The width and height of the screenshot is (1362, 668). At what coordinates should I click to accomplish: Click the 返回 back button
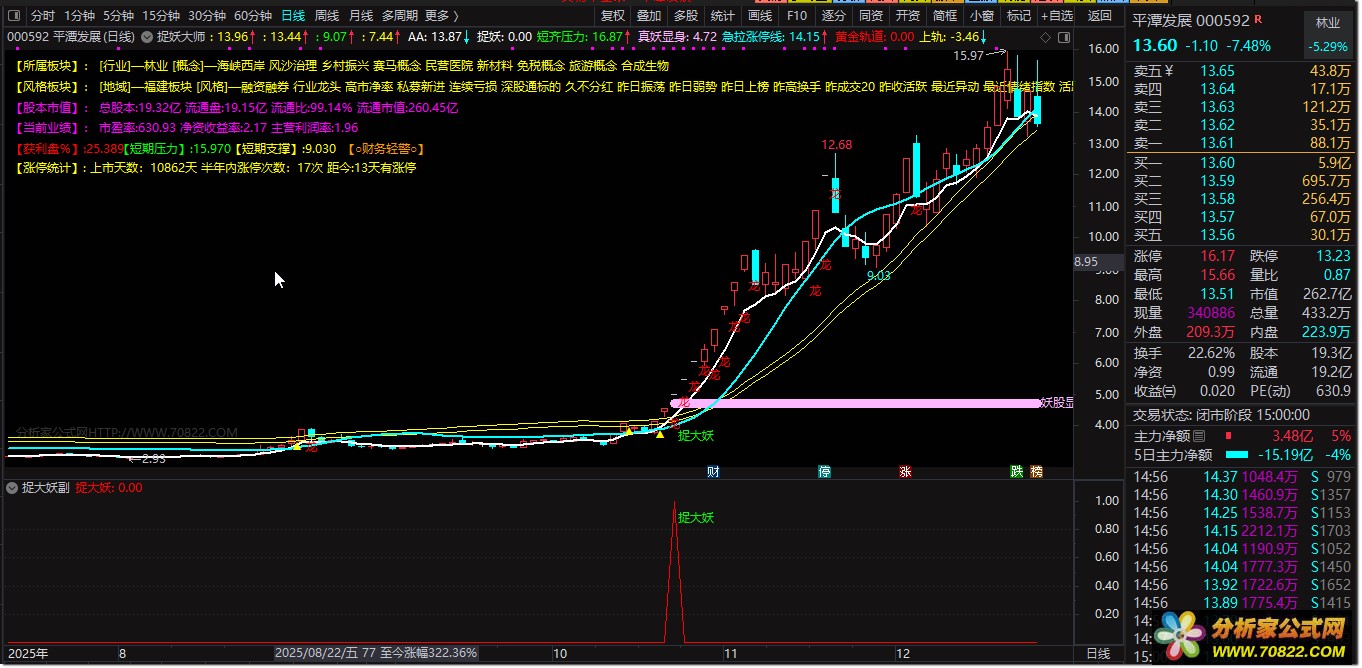click(1100, 16)
